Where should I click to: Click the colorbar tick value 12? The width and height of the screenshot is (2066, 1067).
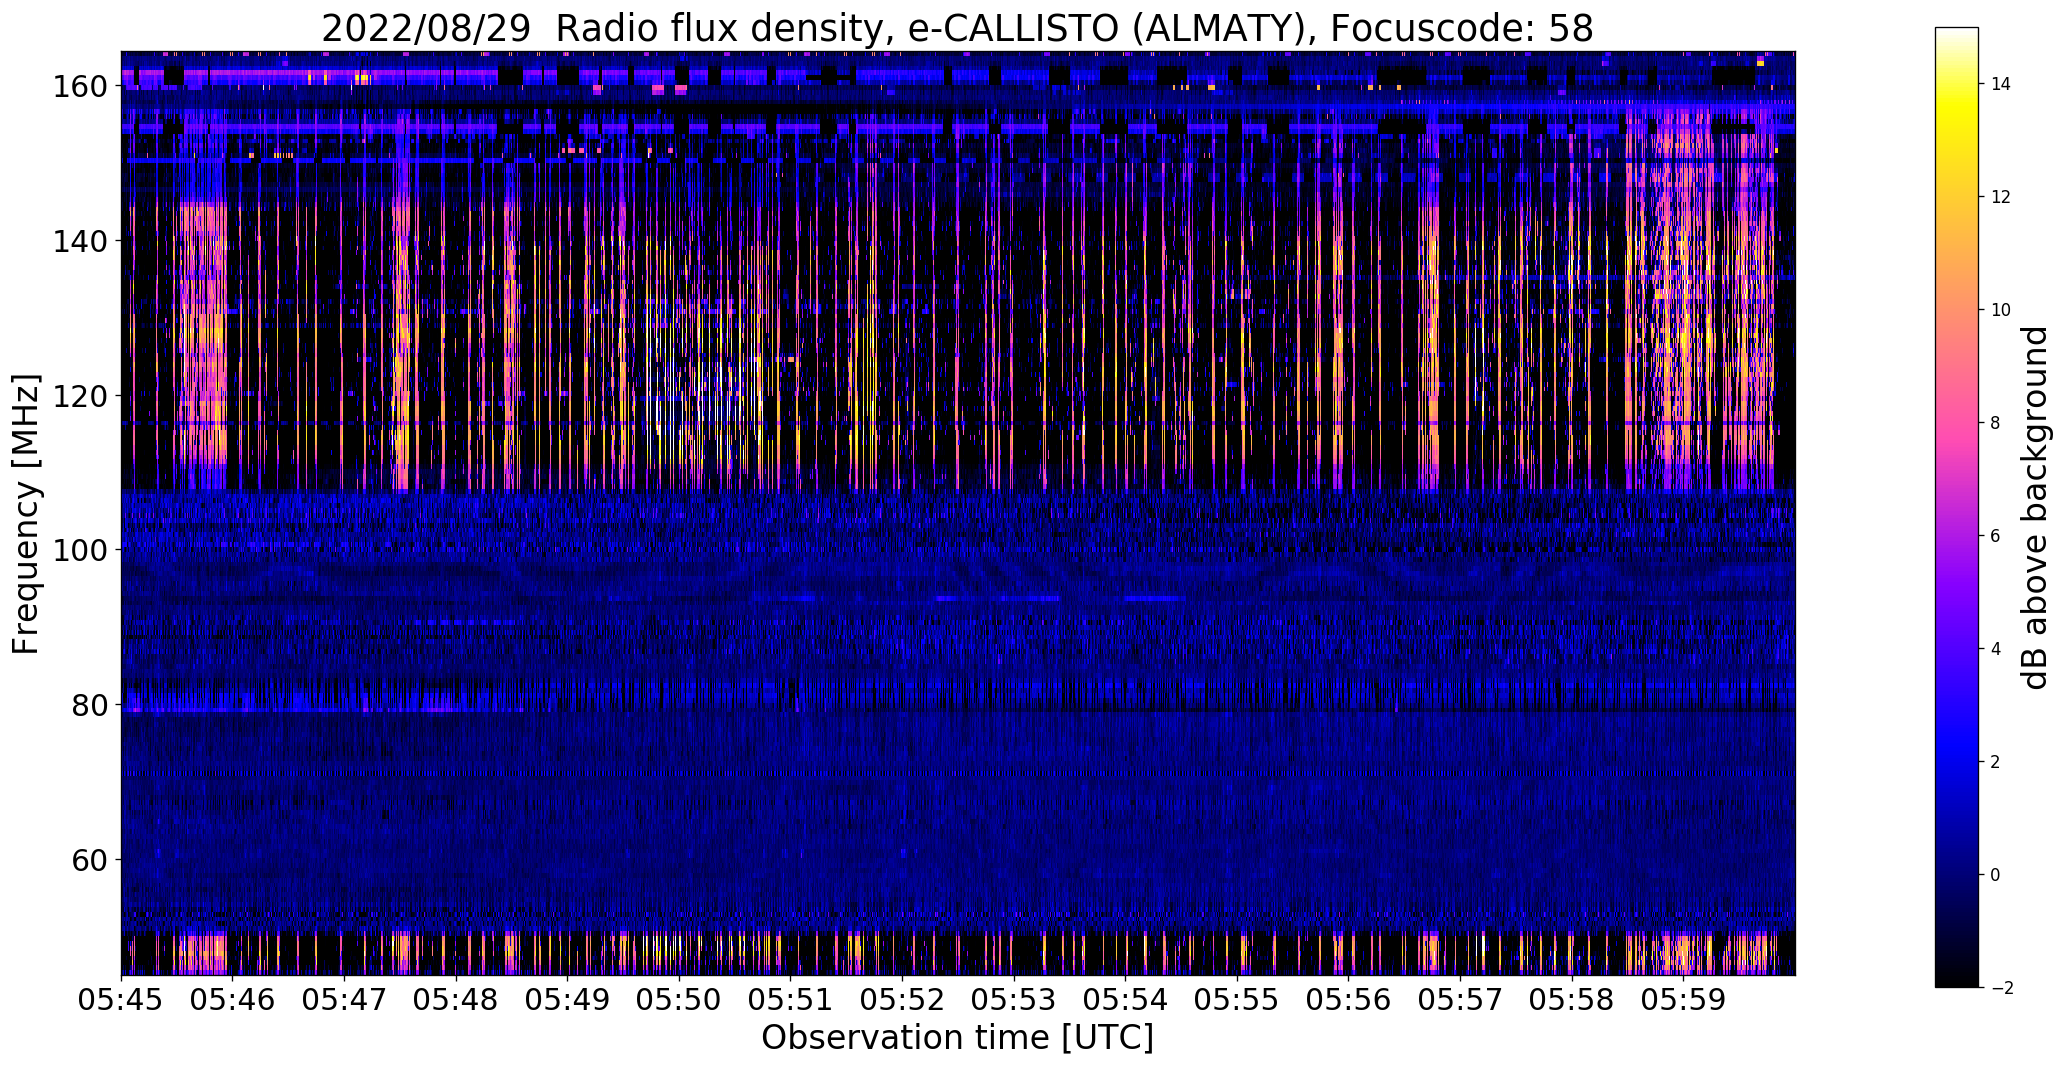coord(2001,197)
